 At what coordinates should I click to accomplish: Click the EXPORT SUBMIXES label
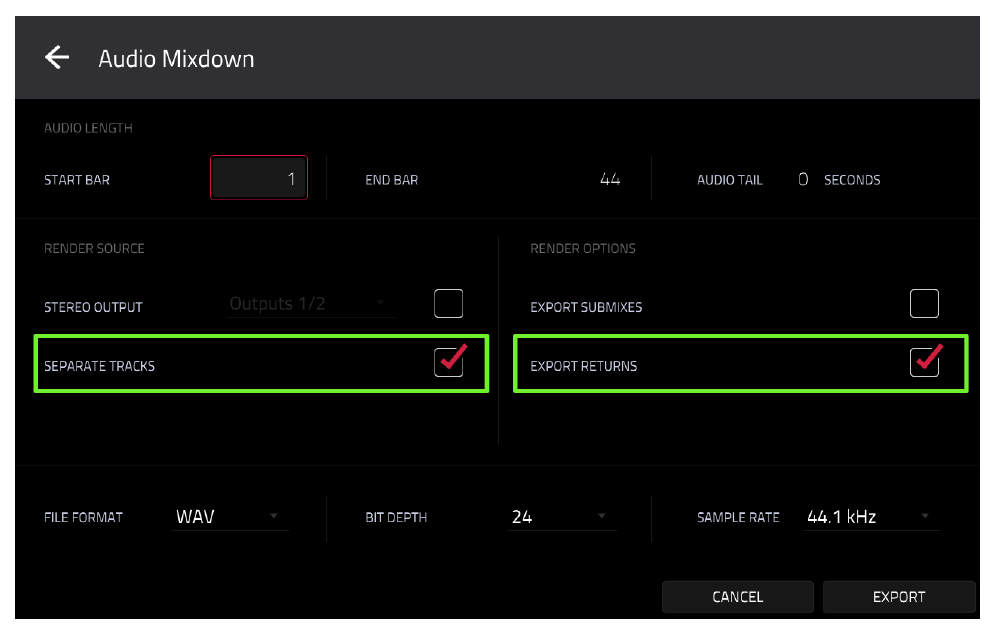[586, 307]
